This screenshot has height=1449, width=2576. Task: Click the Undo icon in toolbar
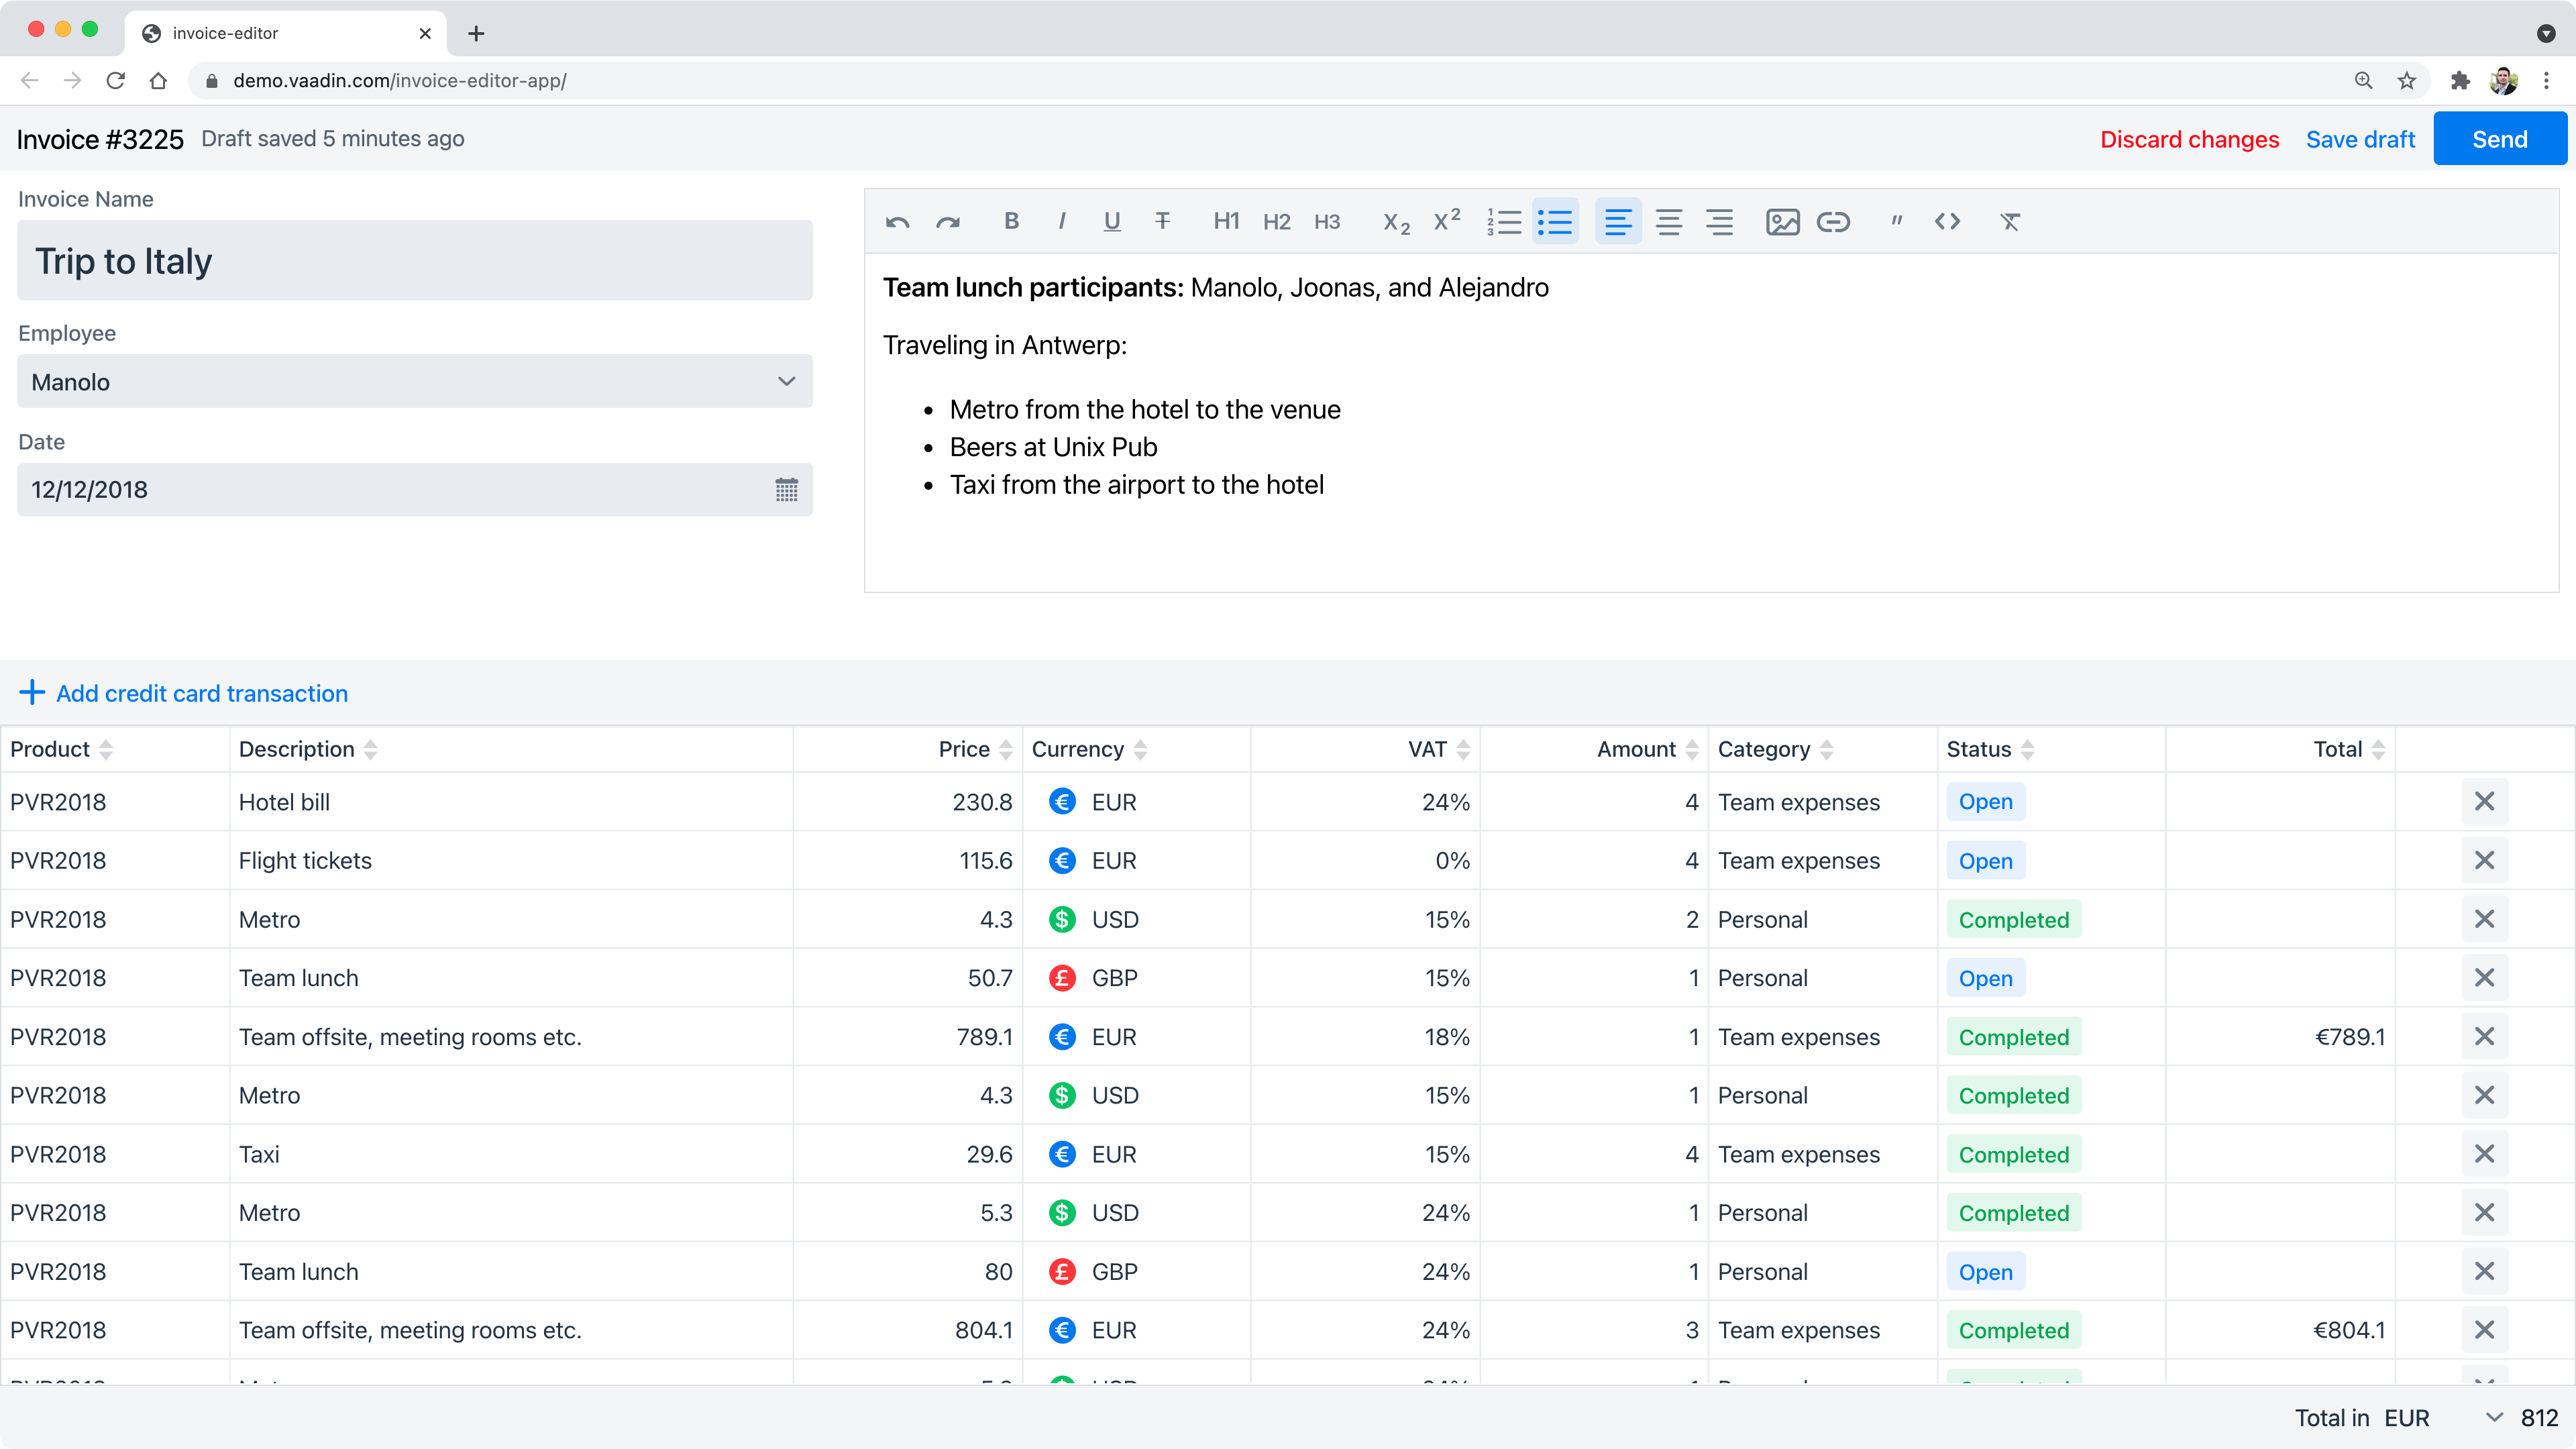pos(897,221)
